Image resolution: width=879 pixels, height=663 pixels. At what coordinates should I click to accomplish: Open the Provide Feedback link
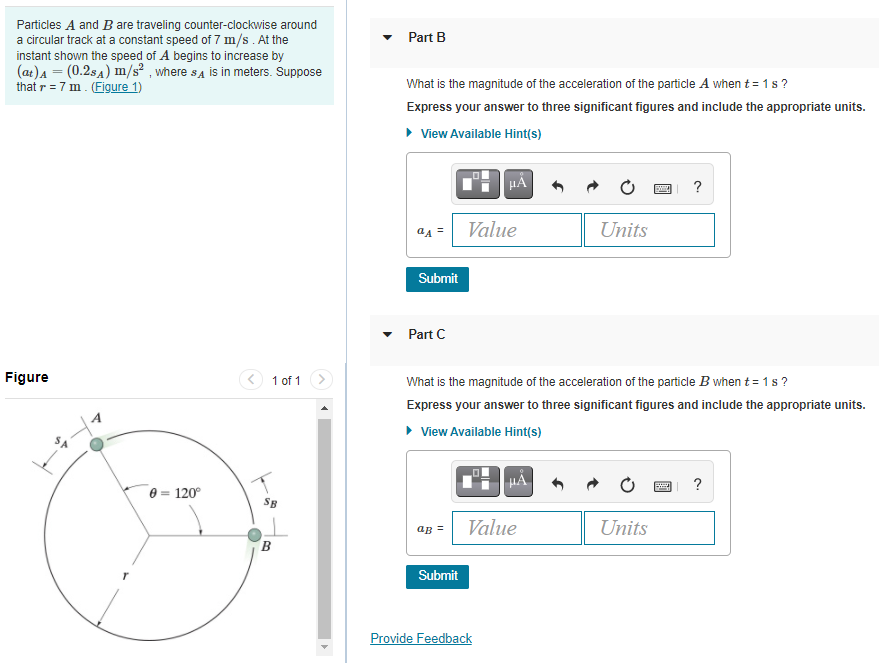point(421,638)
